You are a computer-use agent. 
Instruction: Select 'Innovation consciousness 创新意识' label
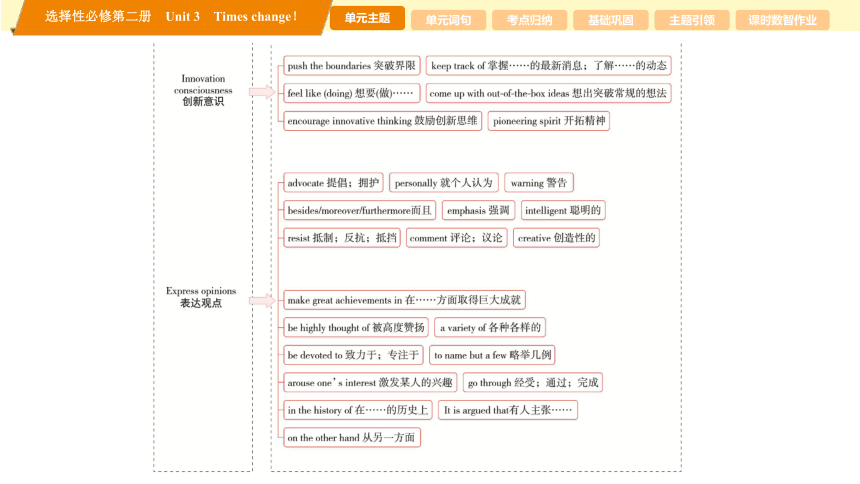[203, 90]
